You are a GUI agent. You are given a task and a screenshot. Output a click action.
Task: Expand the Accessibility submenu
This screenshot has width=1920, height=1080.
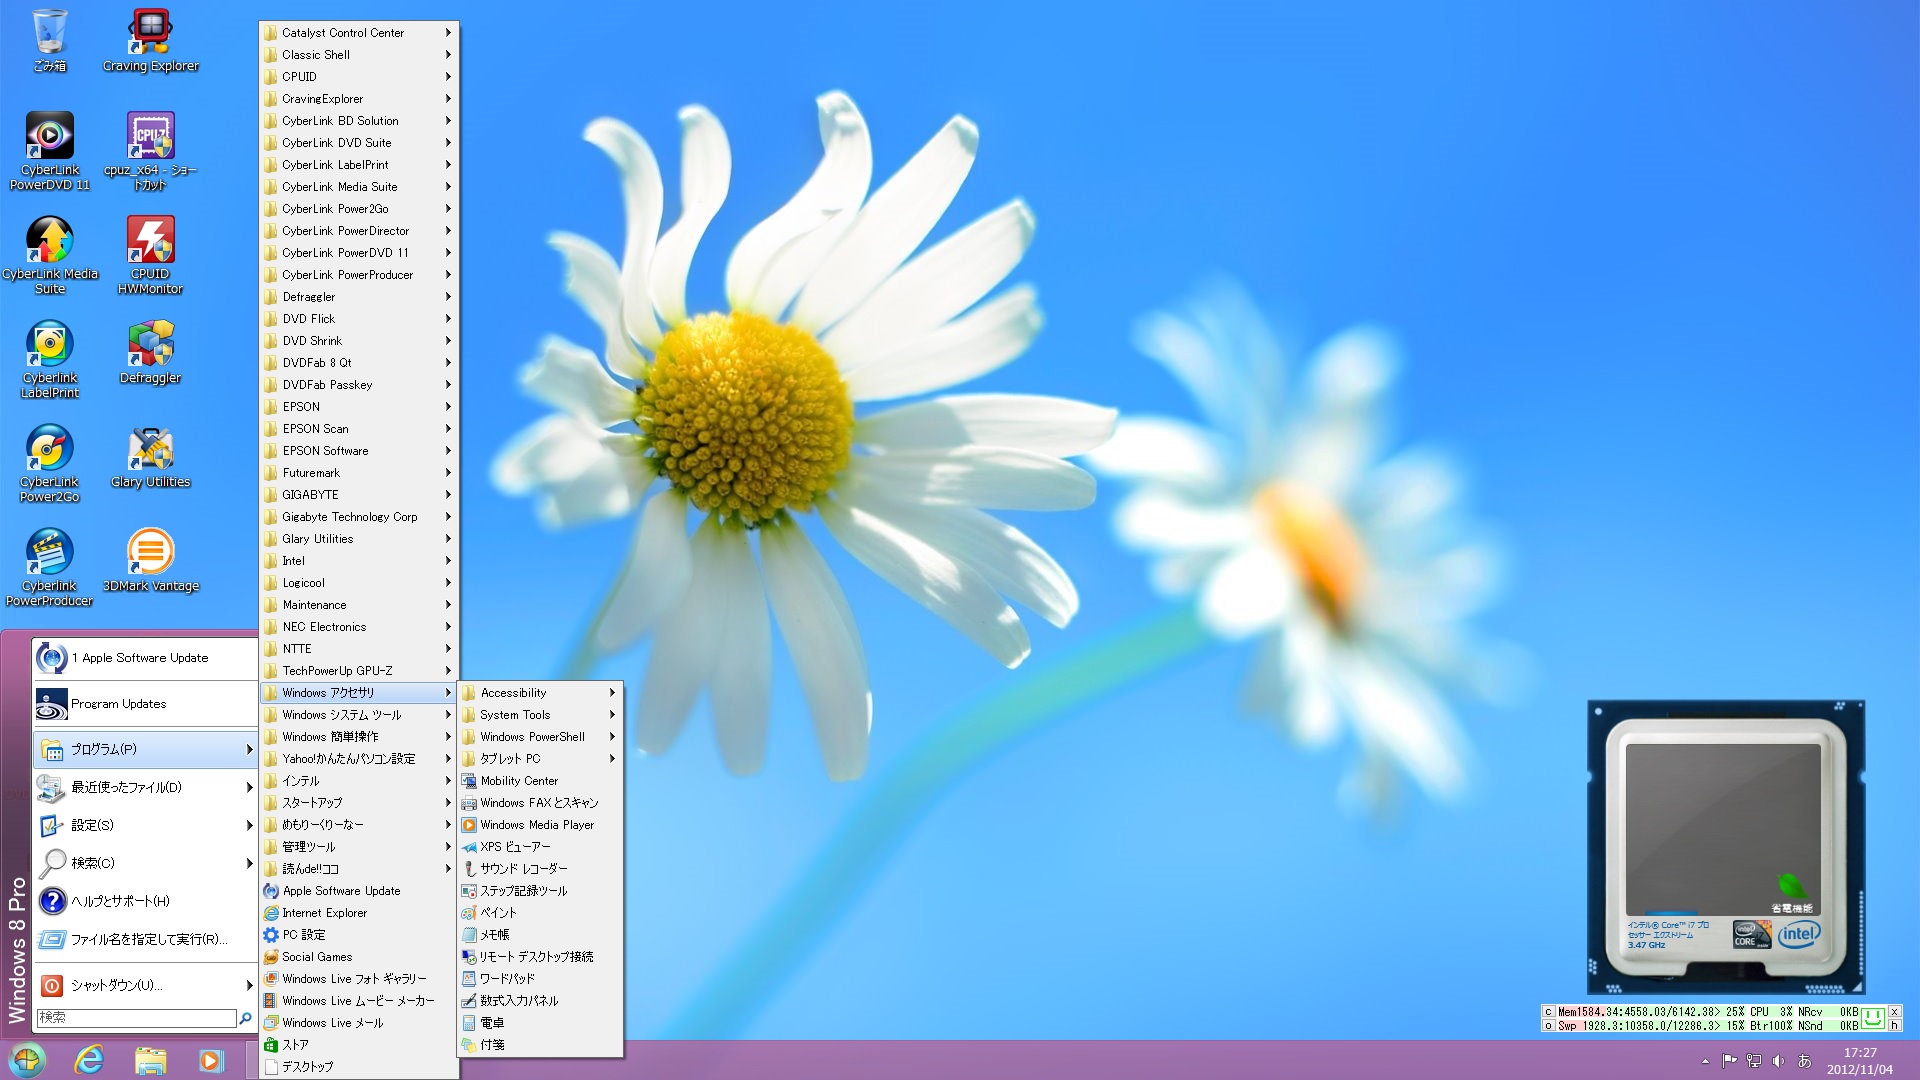540,693
